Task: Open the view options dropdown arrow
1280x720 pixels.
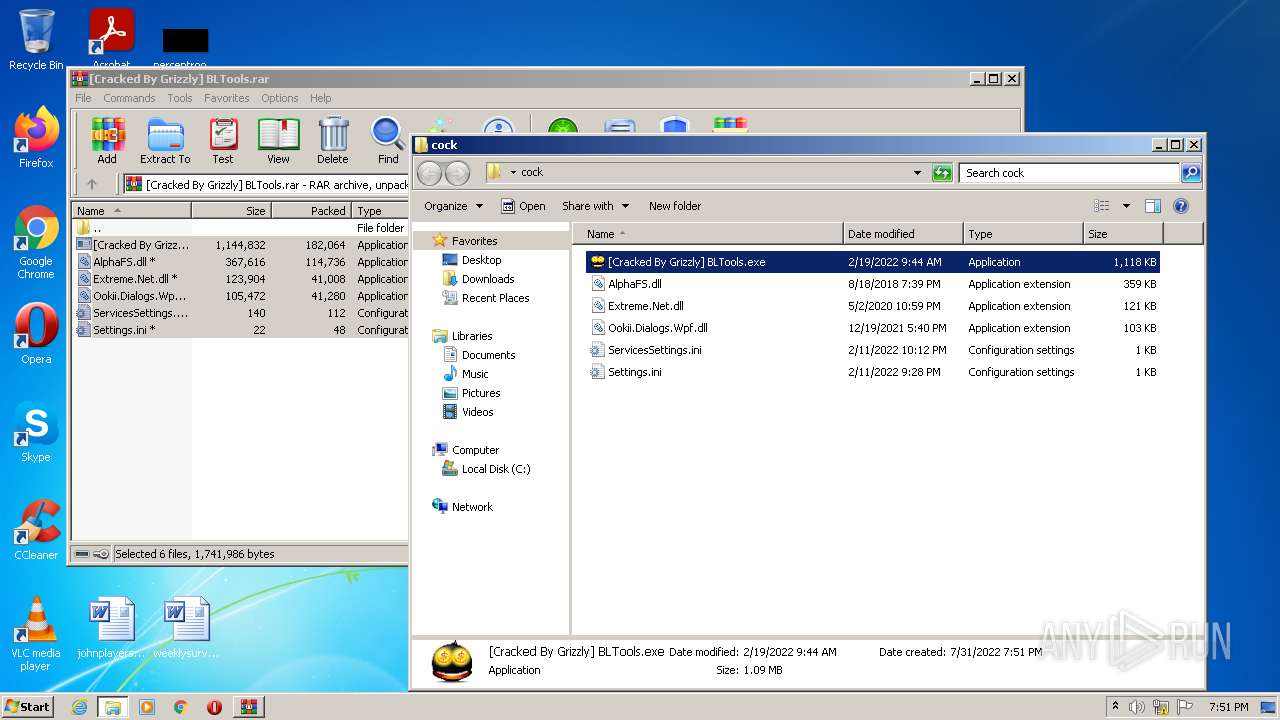Action: [1126, 206]
